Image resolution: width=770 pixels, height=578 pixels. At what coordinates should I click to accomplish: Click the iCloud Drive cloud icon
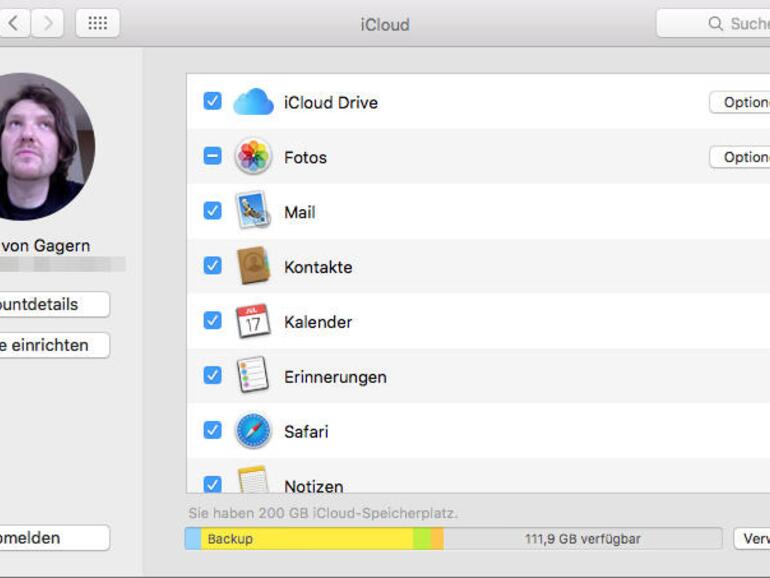click(253, 102)
